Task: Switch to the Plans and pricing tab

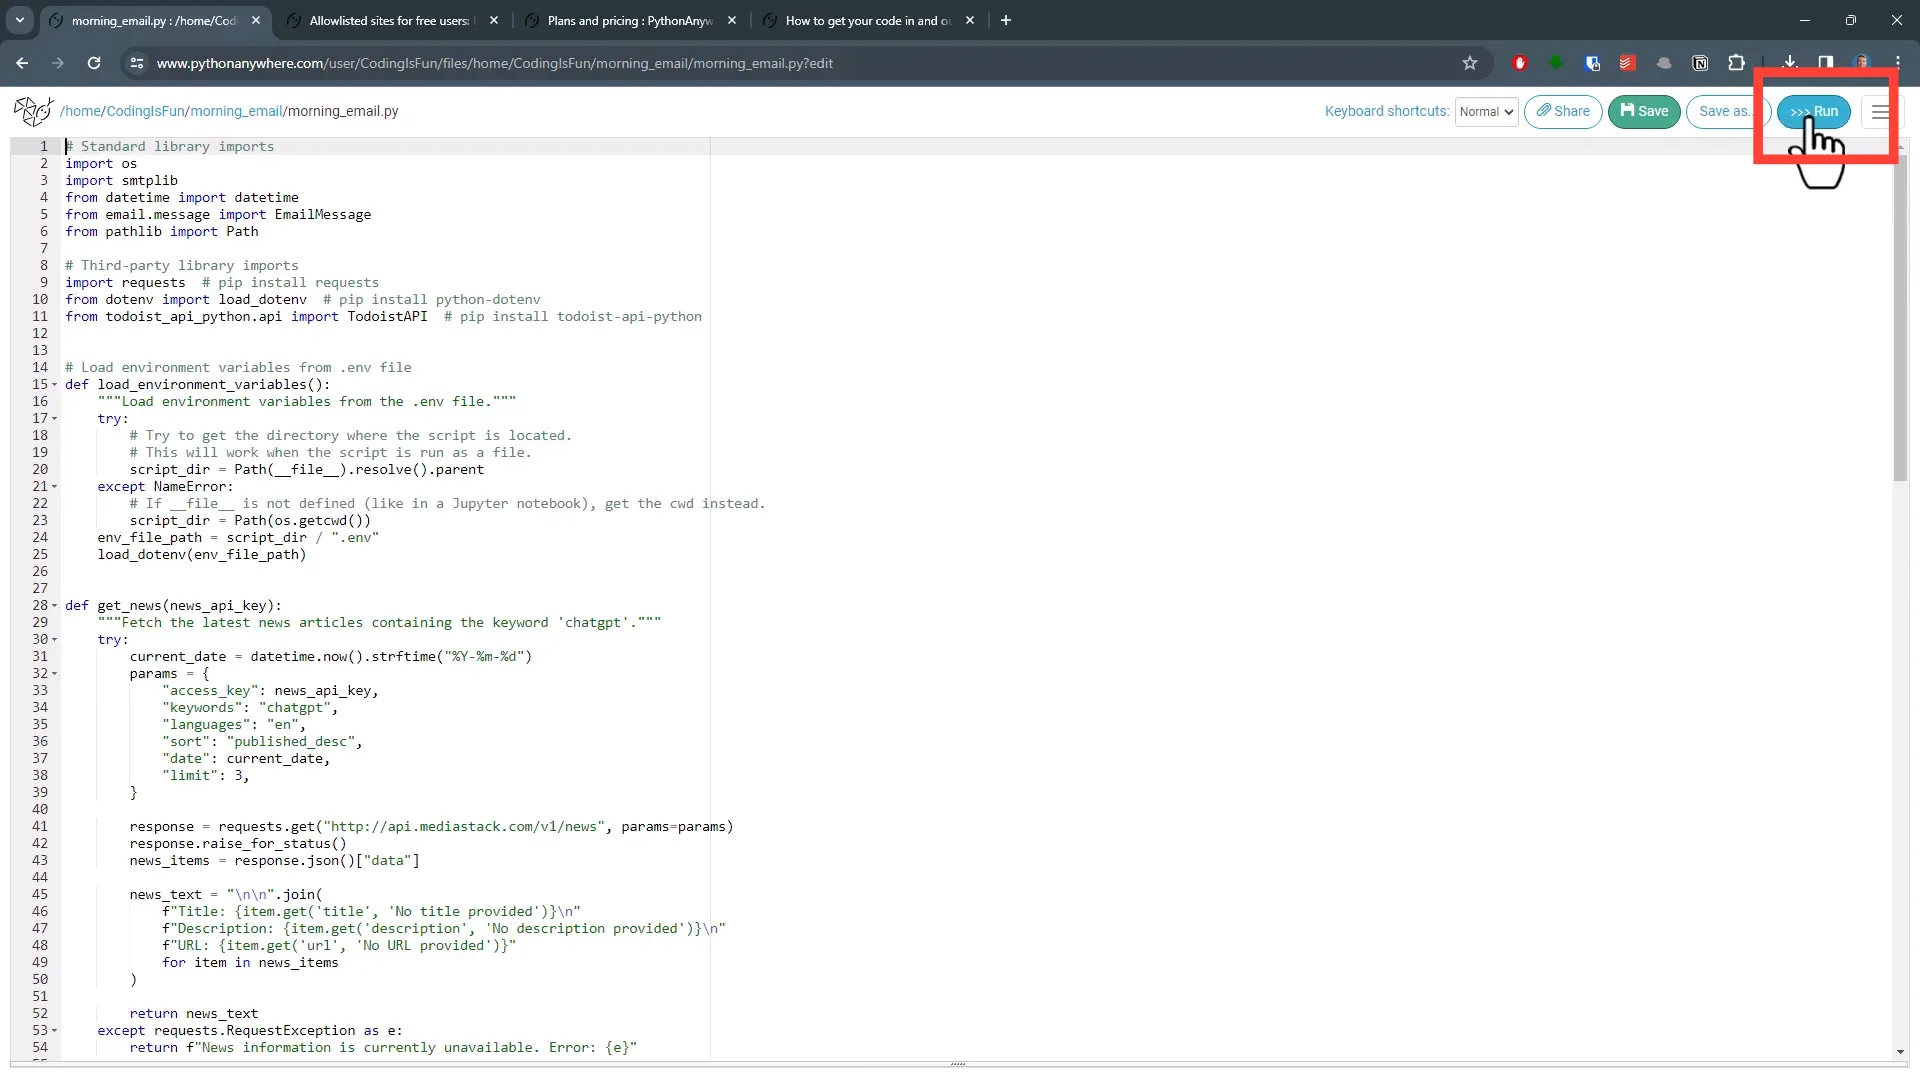Action: [x=620, y=20]
